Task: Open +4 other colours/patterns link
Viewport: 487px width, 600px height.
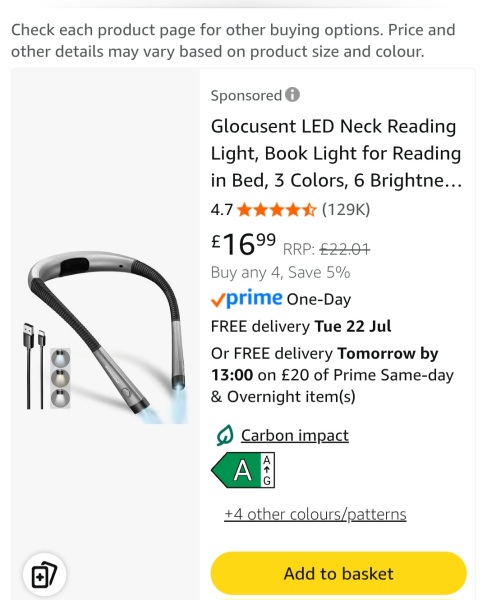Action: [x=315, y=514]
